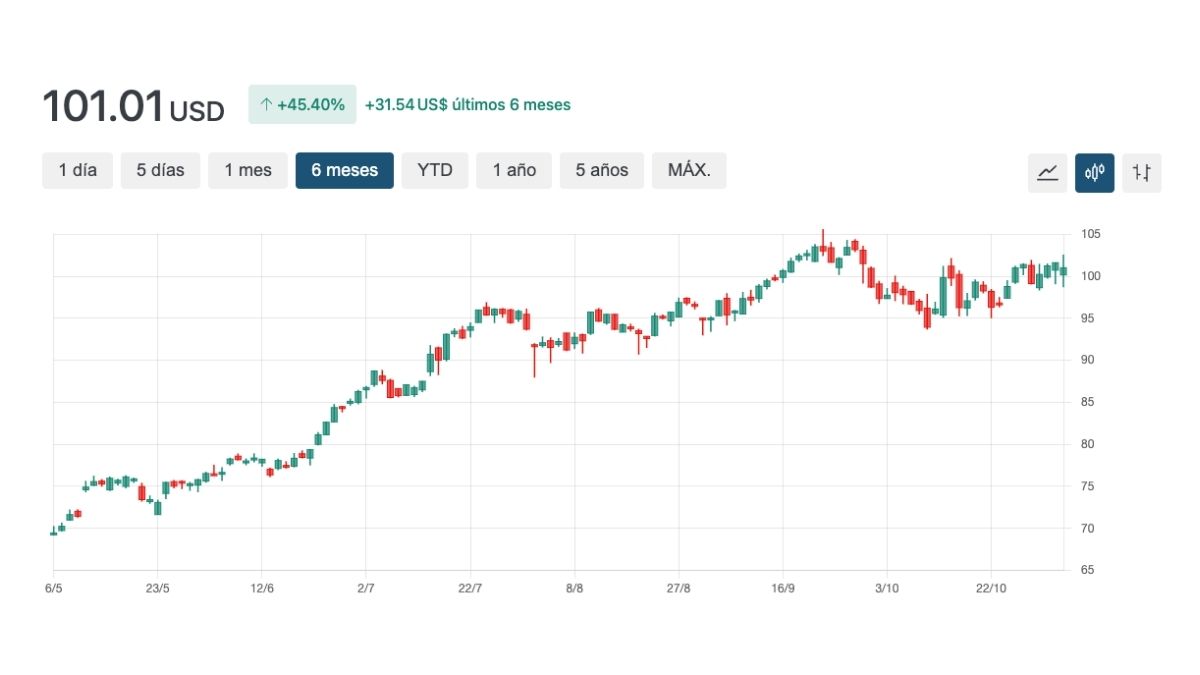Click the 16/9 date label on the axis
This screenshot has height=675, width=1200.
coord(785,588)
